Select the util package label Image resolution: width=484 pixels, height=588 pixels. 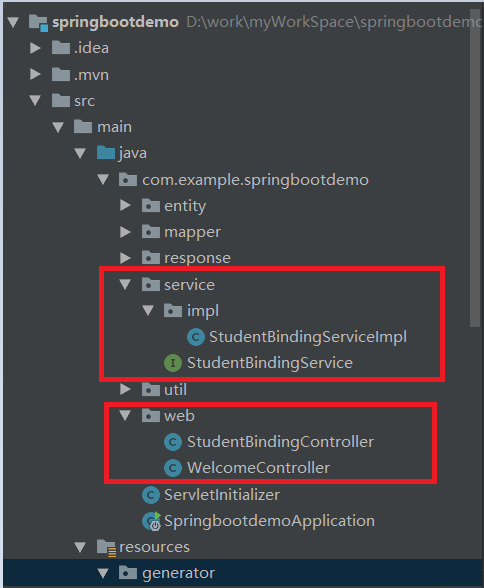[x=175, y=390]
